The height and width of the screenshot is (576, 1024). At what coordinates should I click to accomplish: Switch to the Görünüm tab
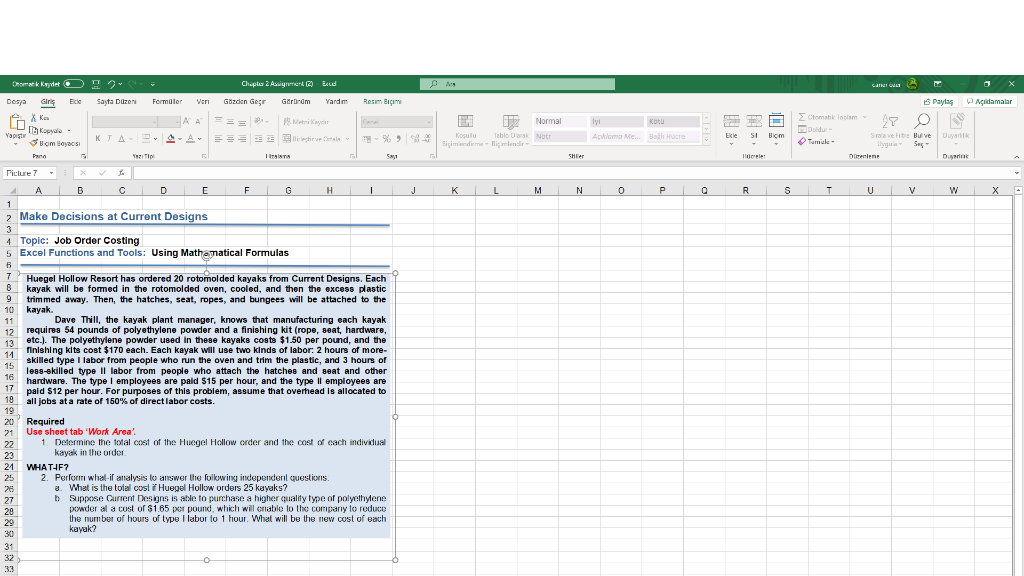(x=296, y=101)
